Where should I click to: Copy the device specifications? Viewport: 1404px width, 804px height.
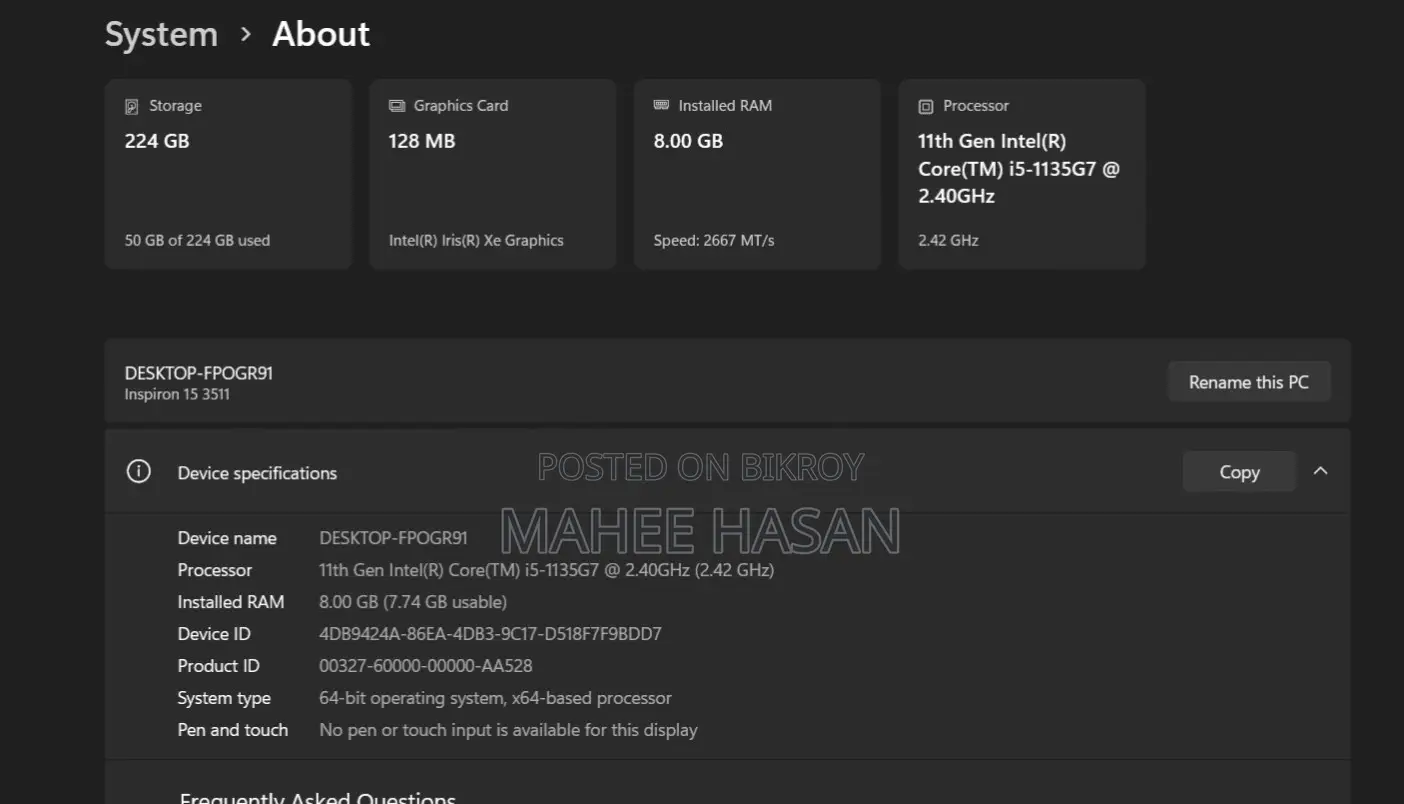pos(1239,472)
